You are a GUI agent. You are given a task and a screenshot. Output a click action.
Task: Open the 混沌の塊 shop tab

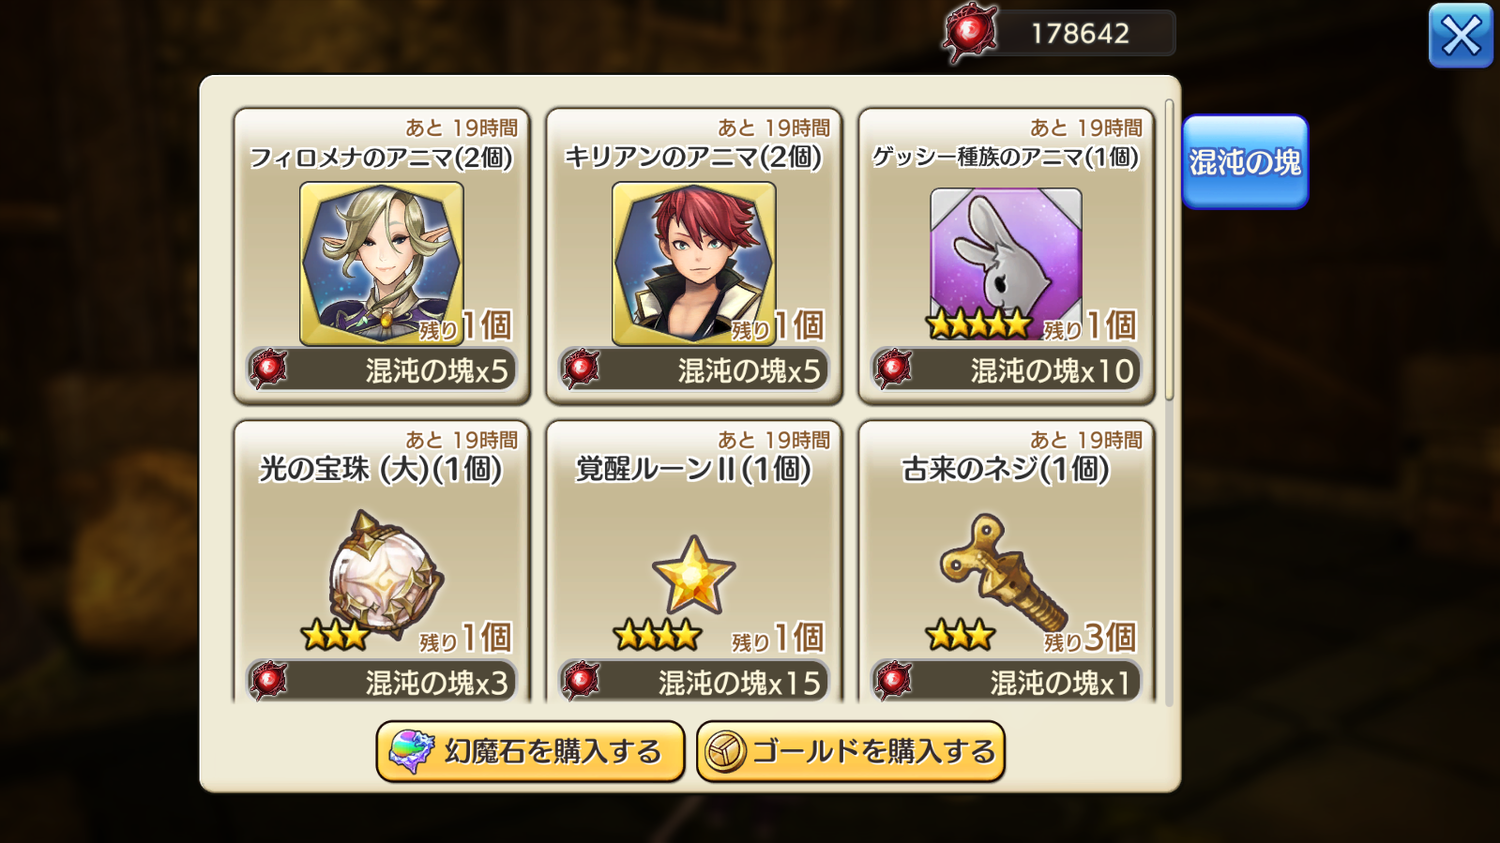point(1245,162)
